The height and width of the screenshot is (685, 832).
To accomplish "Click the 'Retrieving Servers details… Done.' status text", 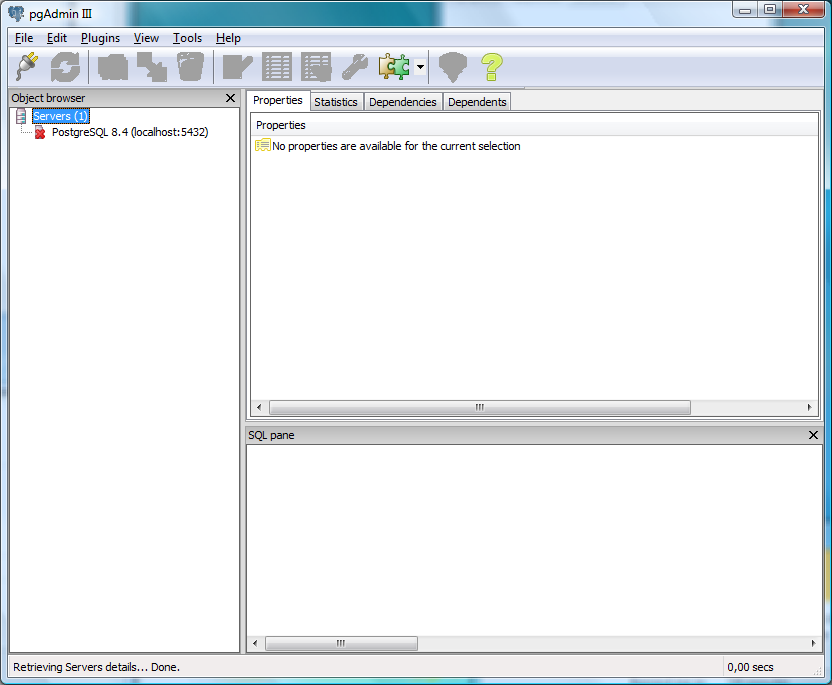I will pyautogui.click(x=97, y=667).
